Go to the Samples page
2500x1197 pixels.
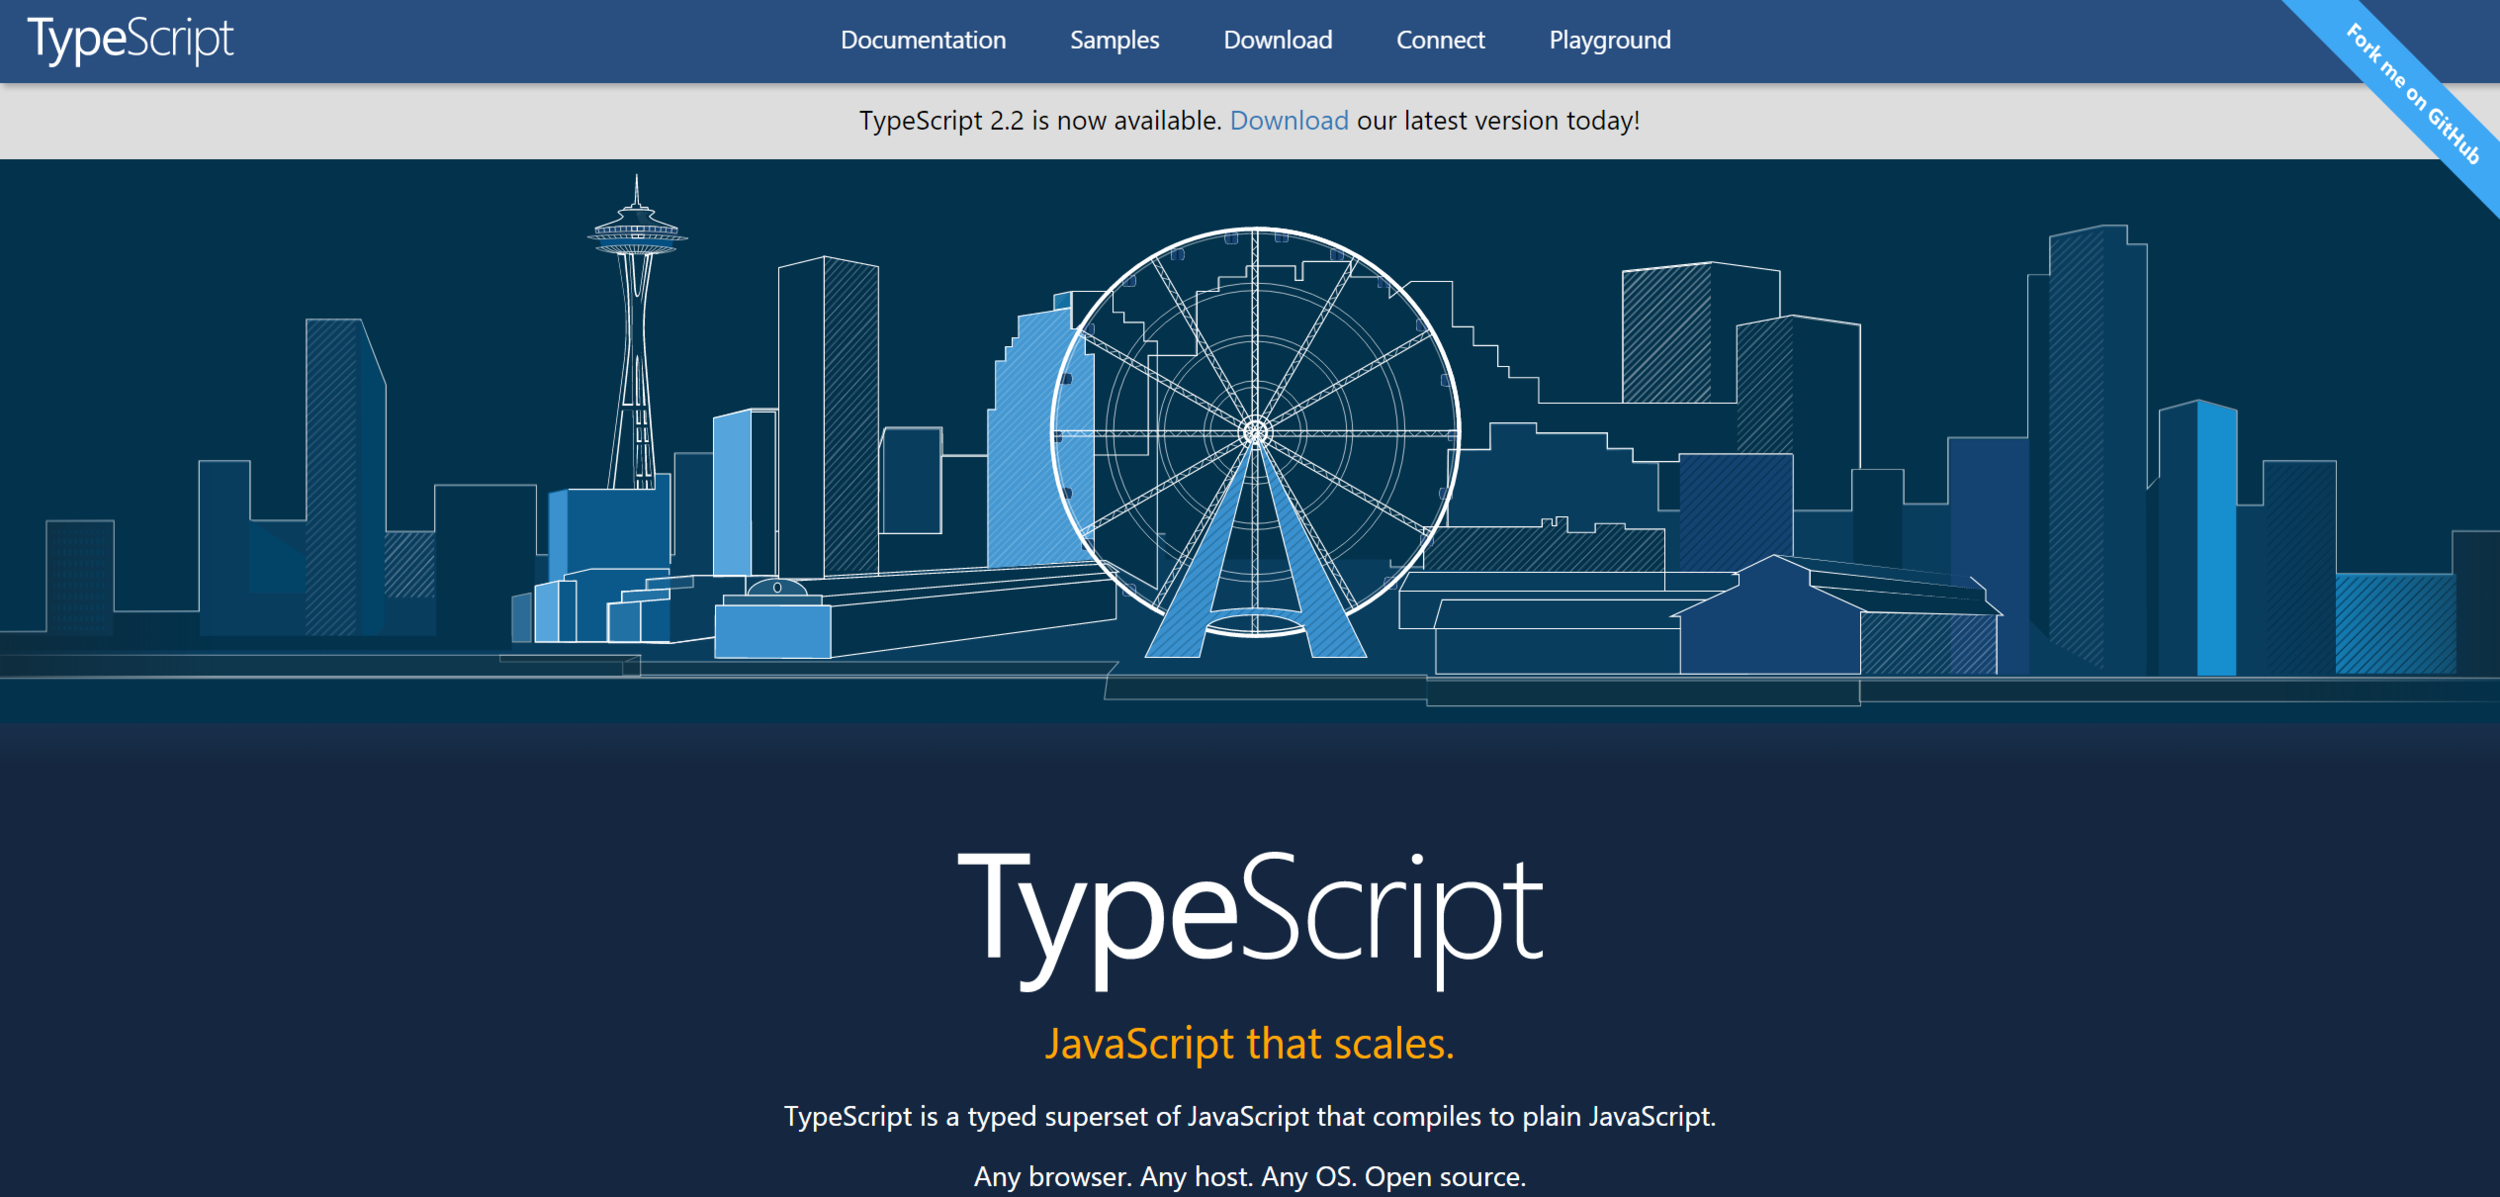pyautogui.click(x=1114, y=40)
